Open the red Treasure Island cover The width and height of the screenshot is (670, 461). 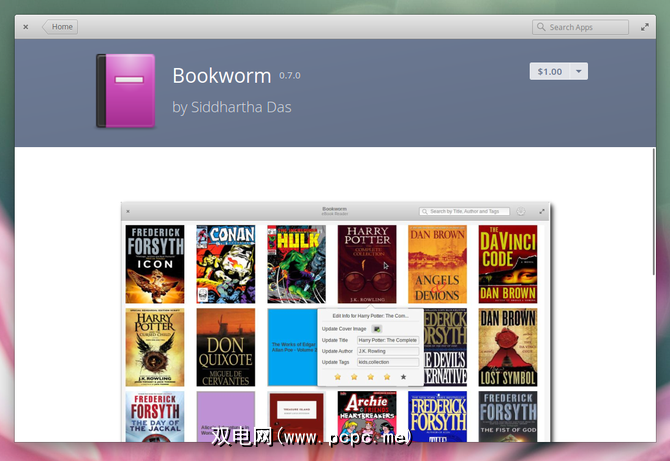pos(297,417)
